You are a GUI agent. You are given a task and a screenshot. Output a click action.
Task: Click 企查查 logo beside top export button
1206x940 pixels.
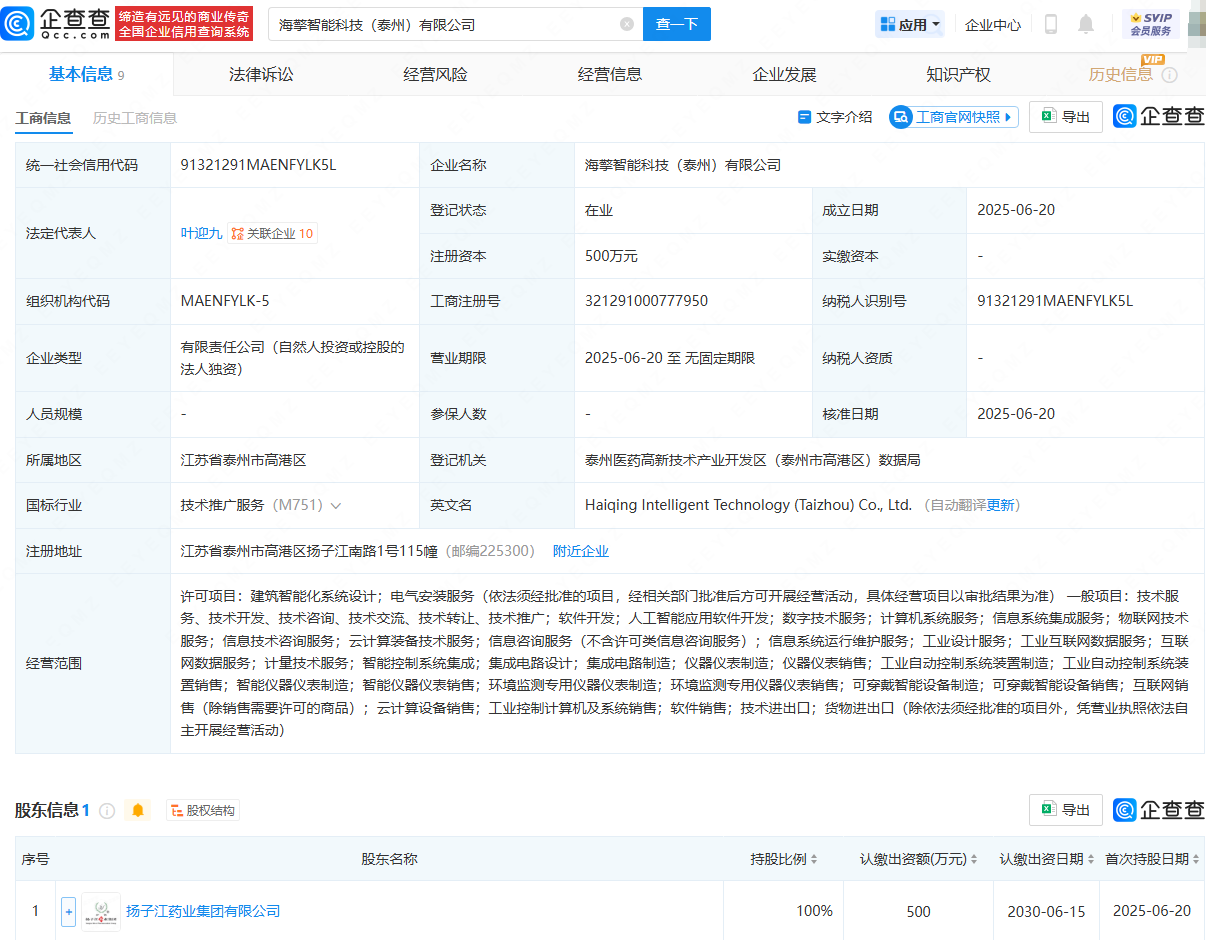[x=1159, y=117]
